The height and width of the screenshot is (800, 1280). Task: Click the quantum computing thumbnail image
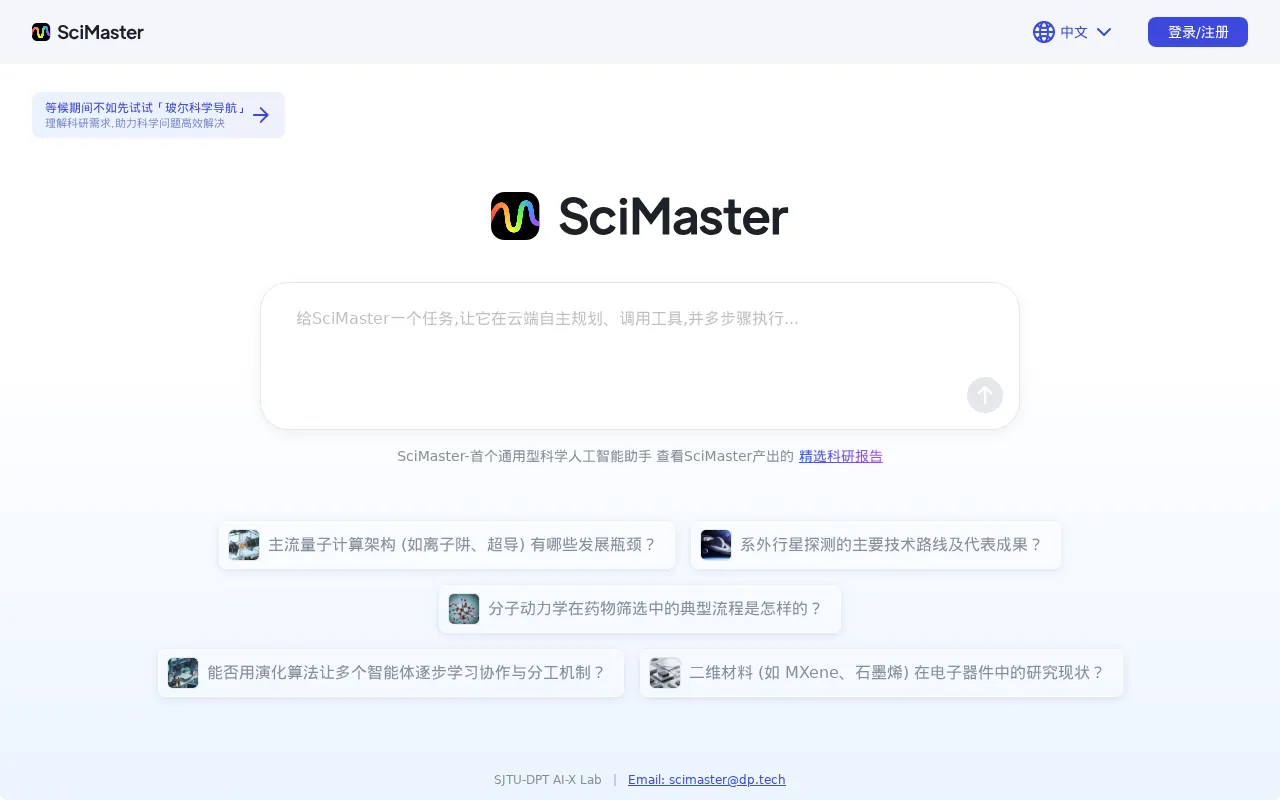pyautogui.click(x=244, y=545)
